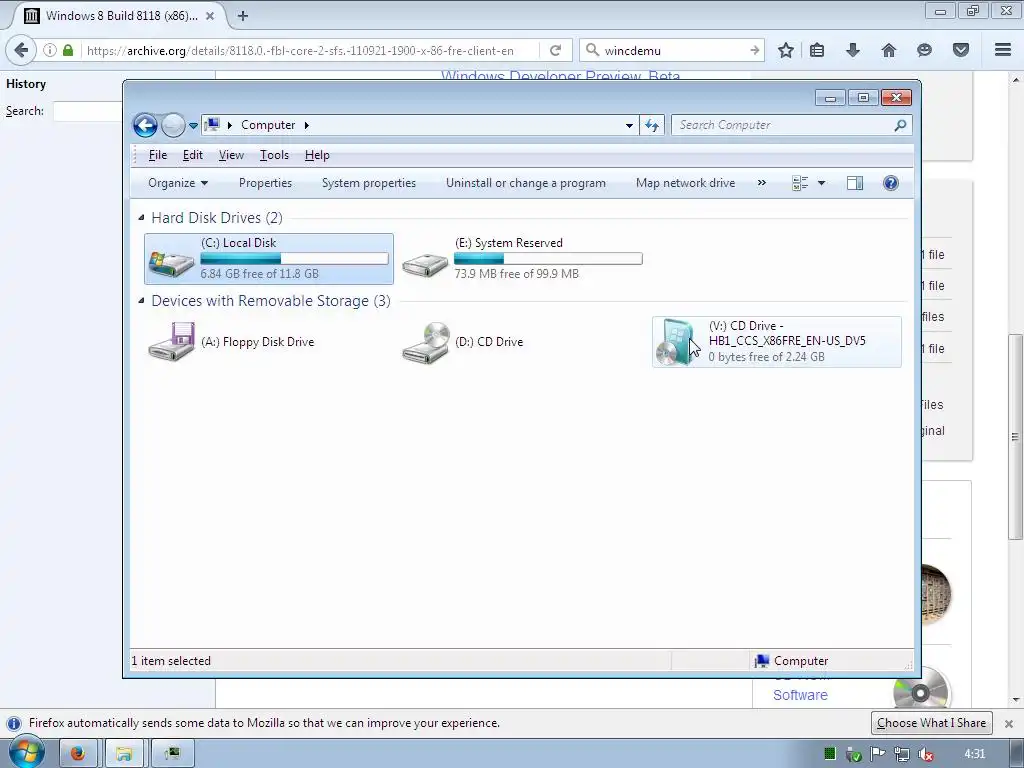Open the recent locations dropdown arrow
The height and width of the screenshot is (768, 1024).
tap(193, 125)
